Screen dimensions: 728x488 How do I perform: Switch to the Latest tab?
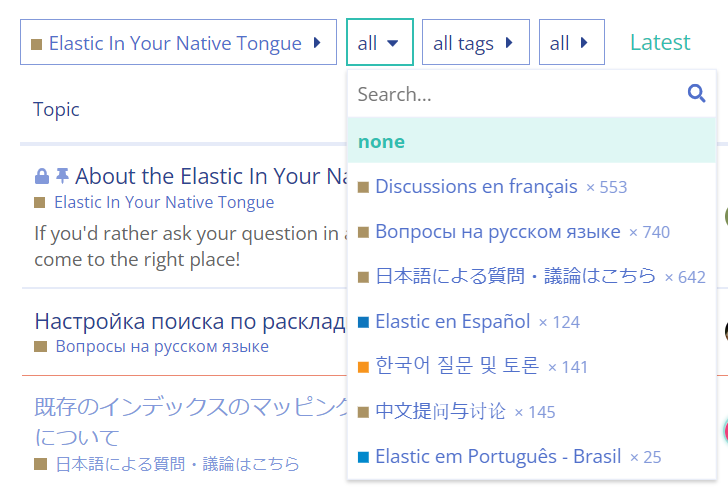pos(660,43)
